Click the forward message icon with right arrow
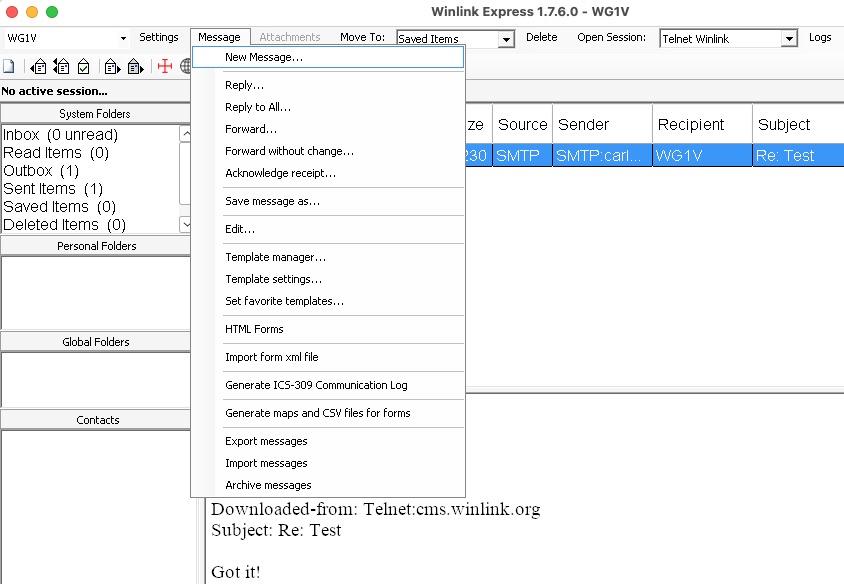 click(x=111, y=67)
